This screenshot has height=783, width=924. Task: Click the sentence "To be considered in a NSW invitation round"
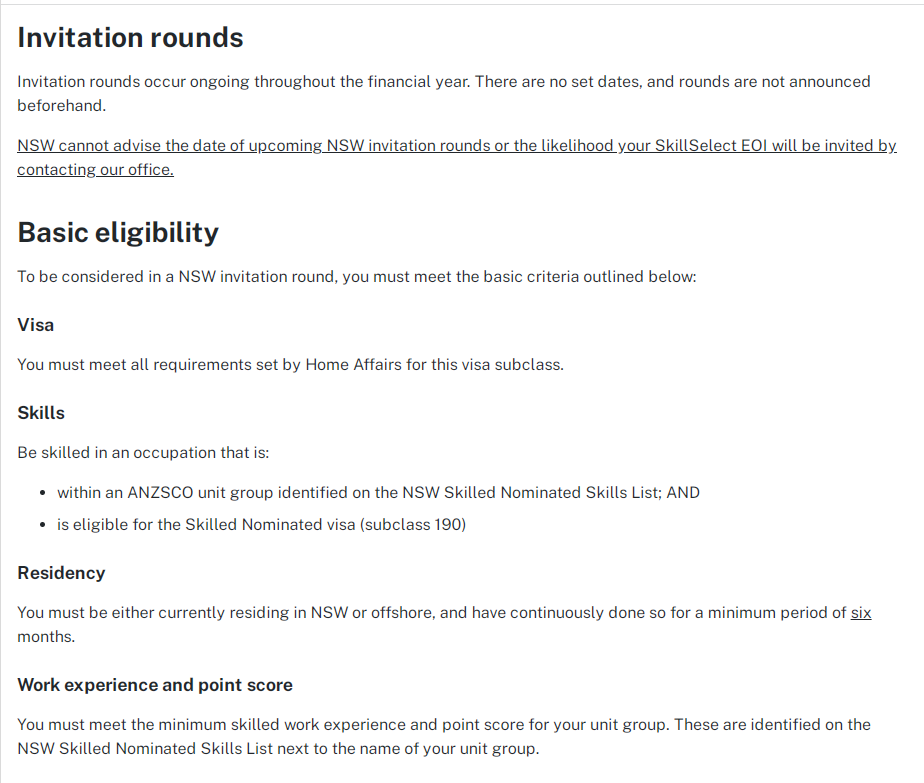(356, 277)
